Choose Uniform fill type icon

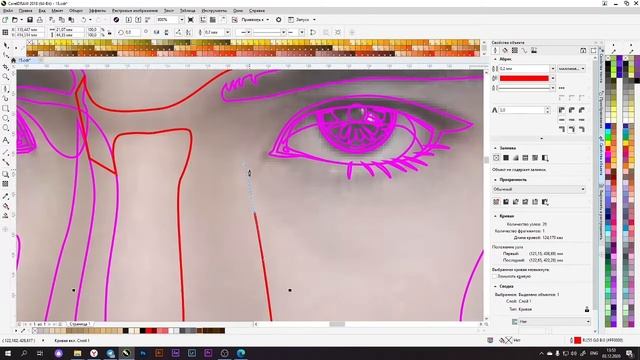pos(506,158)
